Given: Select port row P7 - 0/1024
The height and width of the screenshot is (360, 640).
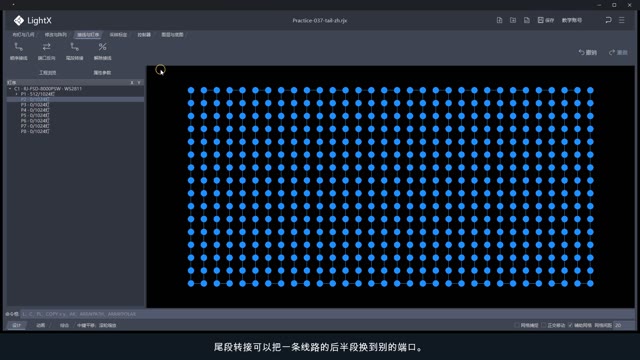Looking at the screenshot, I should [76, 126].
